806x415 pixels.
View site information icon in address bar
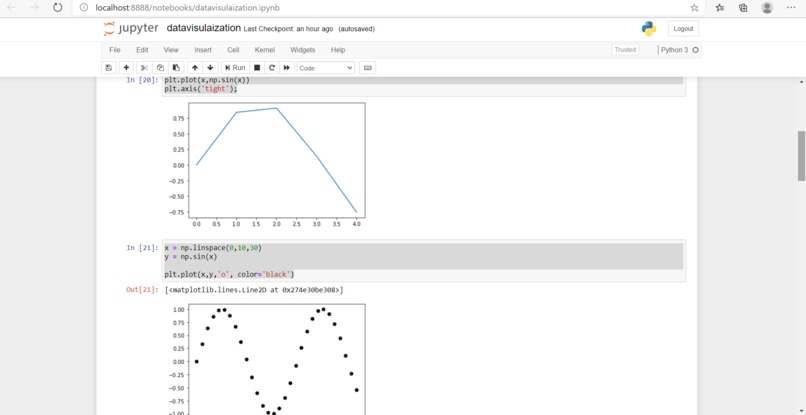coord(84,8)
